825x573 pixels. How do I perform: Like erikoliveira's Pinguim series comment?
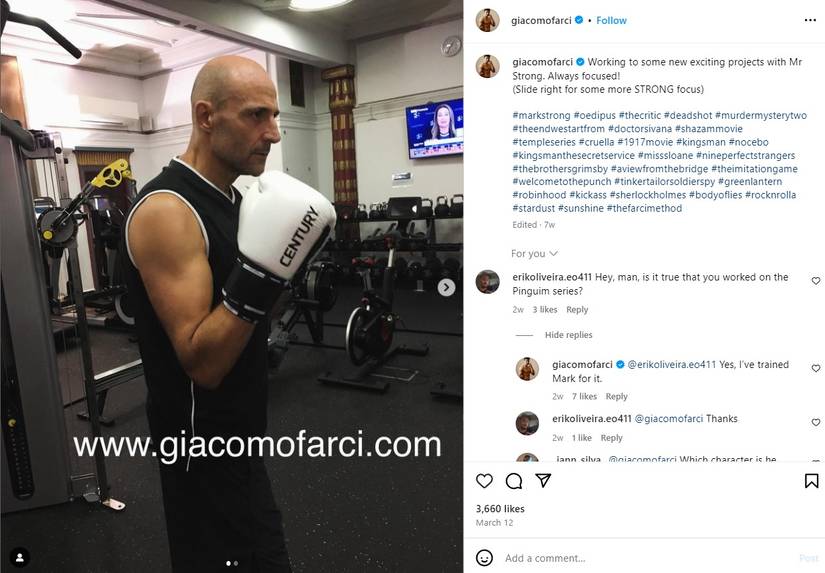click(816, 281)
